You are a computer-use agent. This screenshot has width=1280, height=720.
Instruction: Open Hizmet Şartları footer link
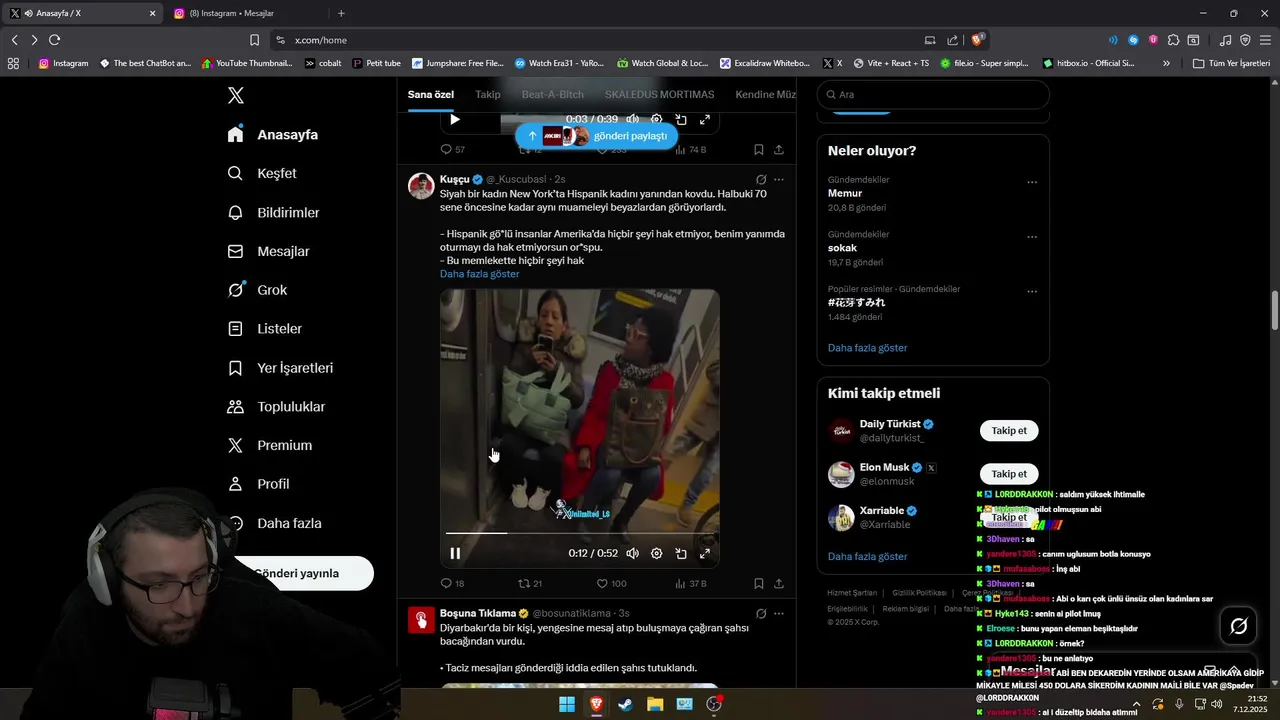point(852,593)
